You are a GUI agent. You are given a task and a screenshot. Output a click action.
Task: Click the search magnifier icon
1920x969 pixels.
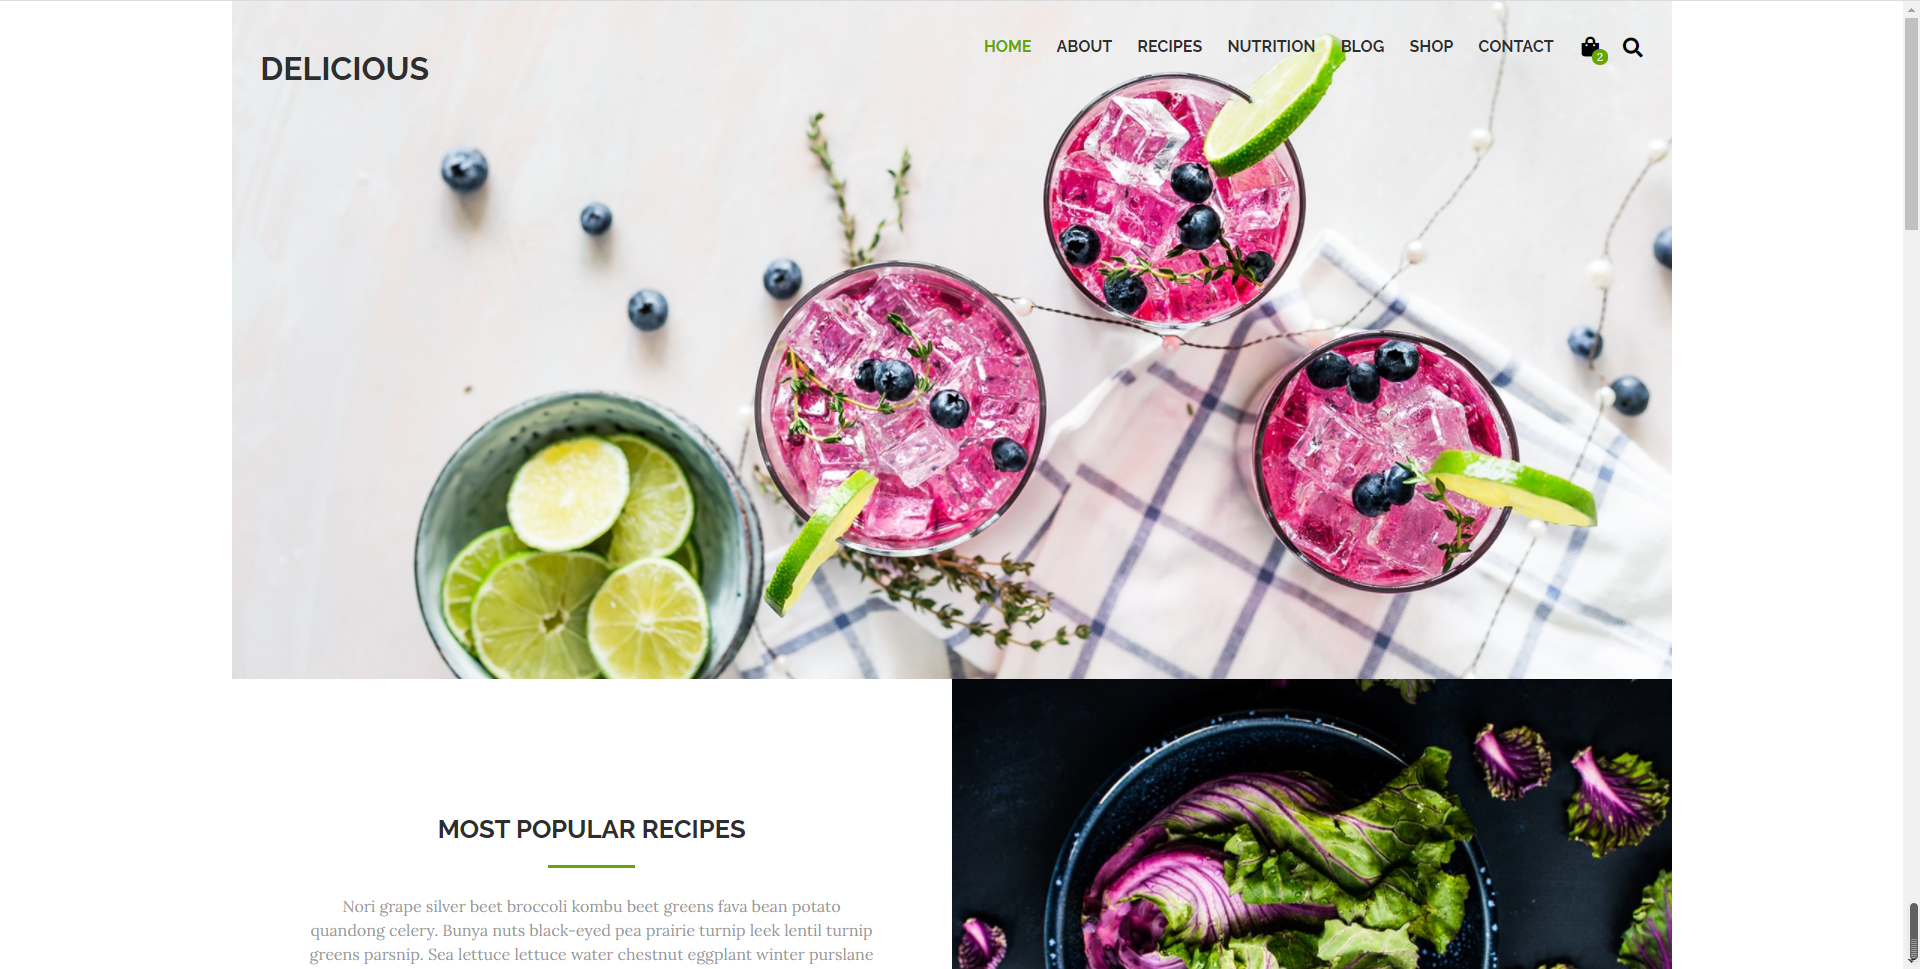coord(1632,47)
